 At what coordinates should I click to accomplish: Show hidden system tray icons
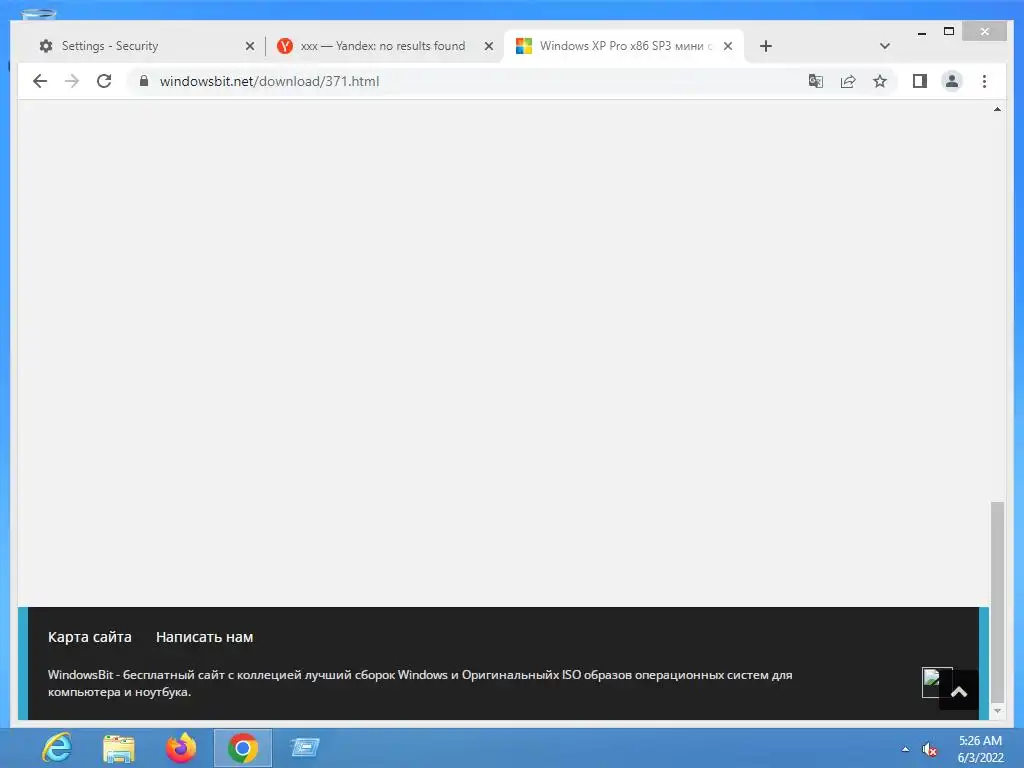coord(905,749)
